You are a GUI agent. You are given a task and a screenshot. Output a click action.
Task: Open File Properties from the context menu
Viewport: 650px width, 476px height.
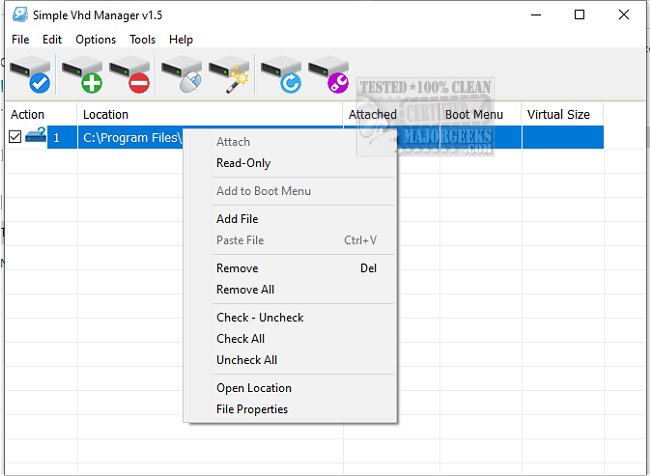point(290,409)
